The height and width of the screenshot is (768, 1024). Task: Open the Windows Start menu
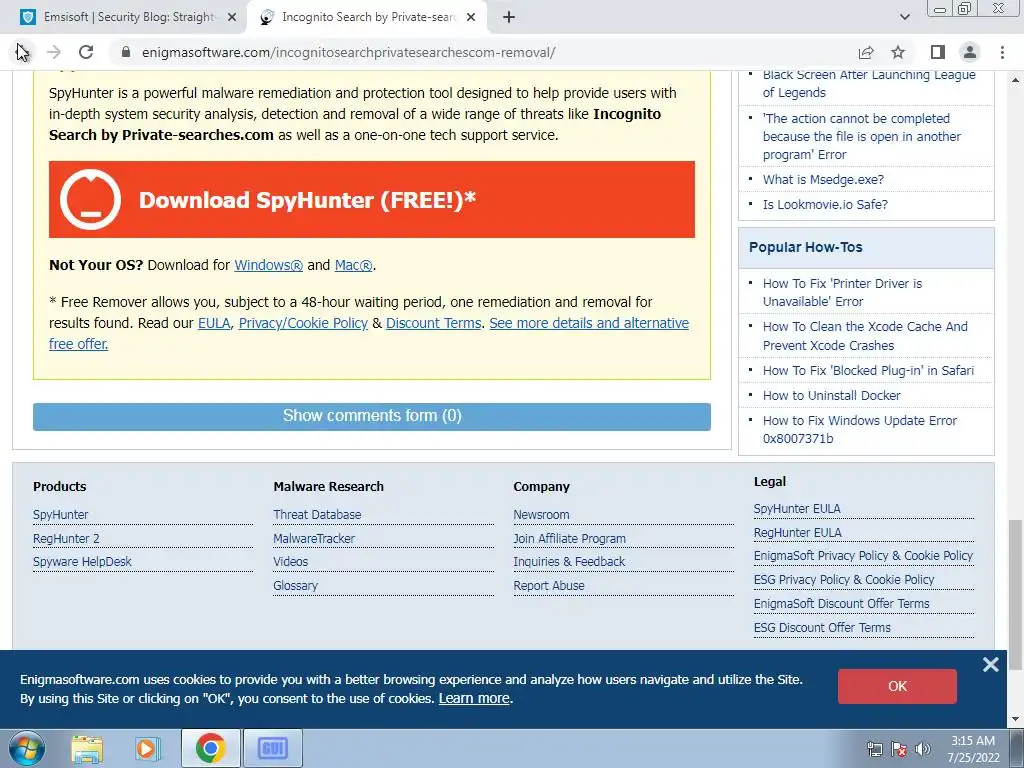tap(27, 748)
